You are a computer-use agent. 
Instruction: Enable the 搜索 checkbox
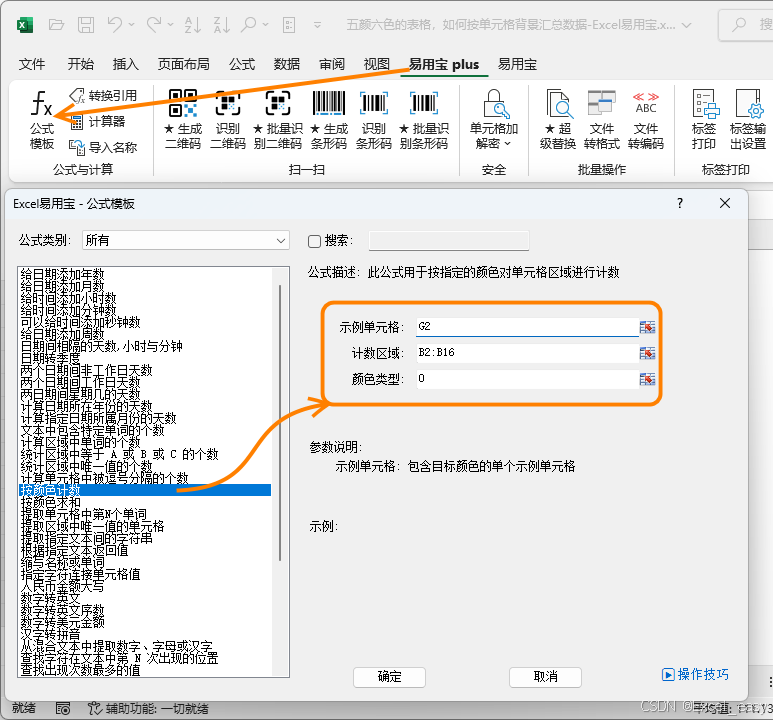(x=314, y=241)
